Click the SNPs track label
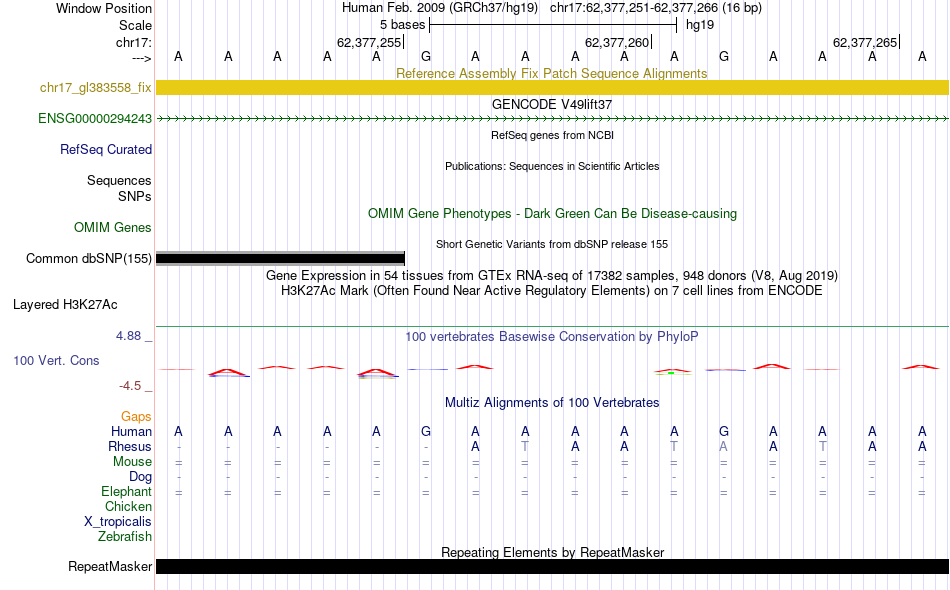 (135, 196)
